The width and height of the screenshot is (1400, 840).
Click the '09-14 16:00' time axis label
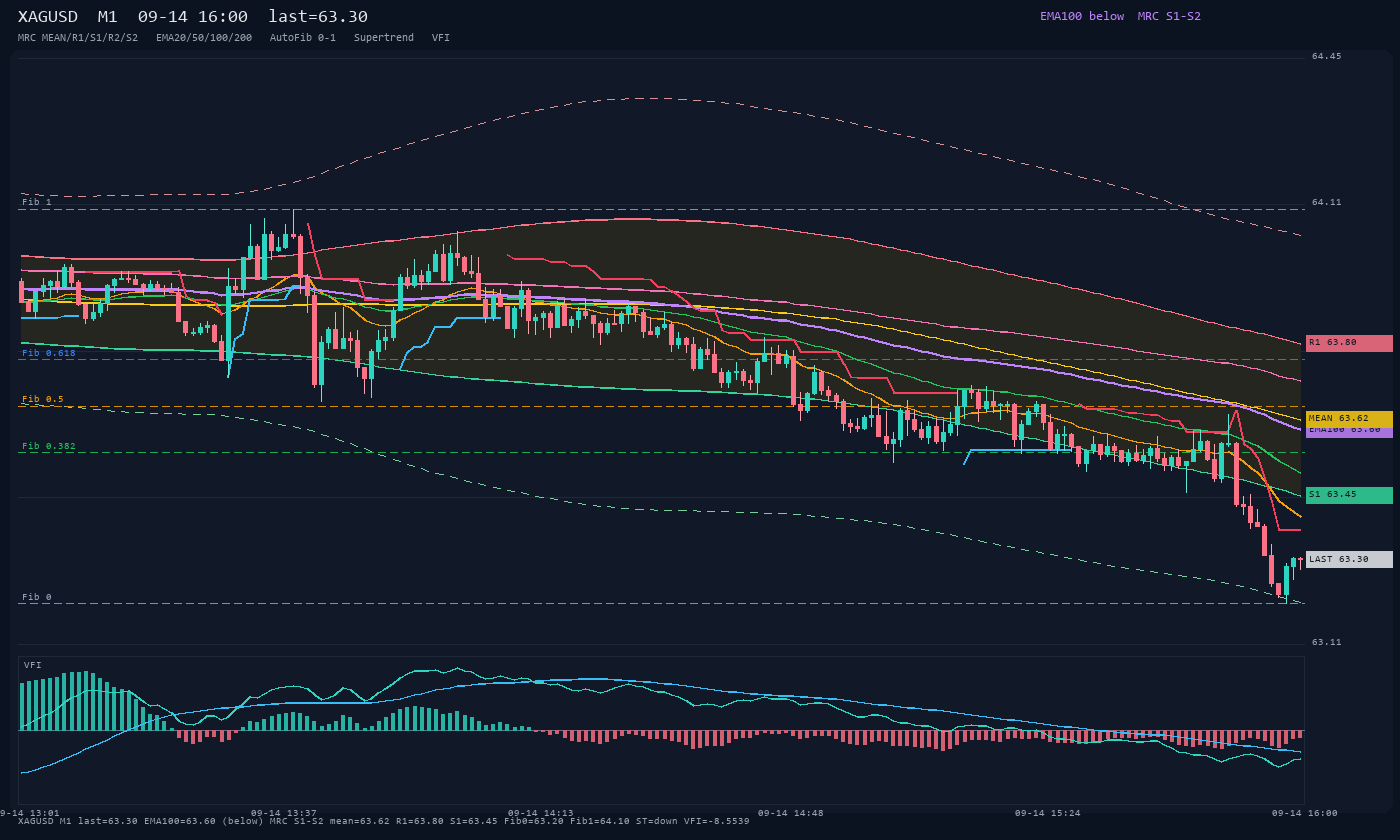tap(1305, 813)
